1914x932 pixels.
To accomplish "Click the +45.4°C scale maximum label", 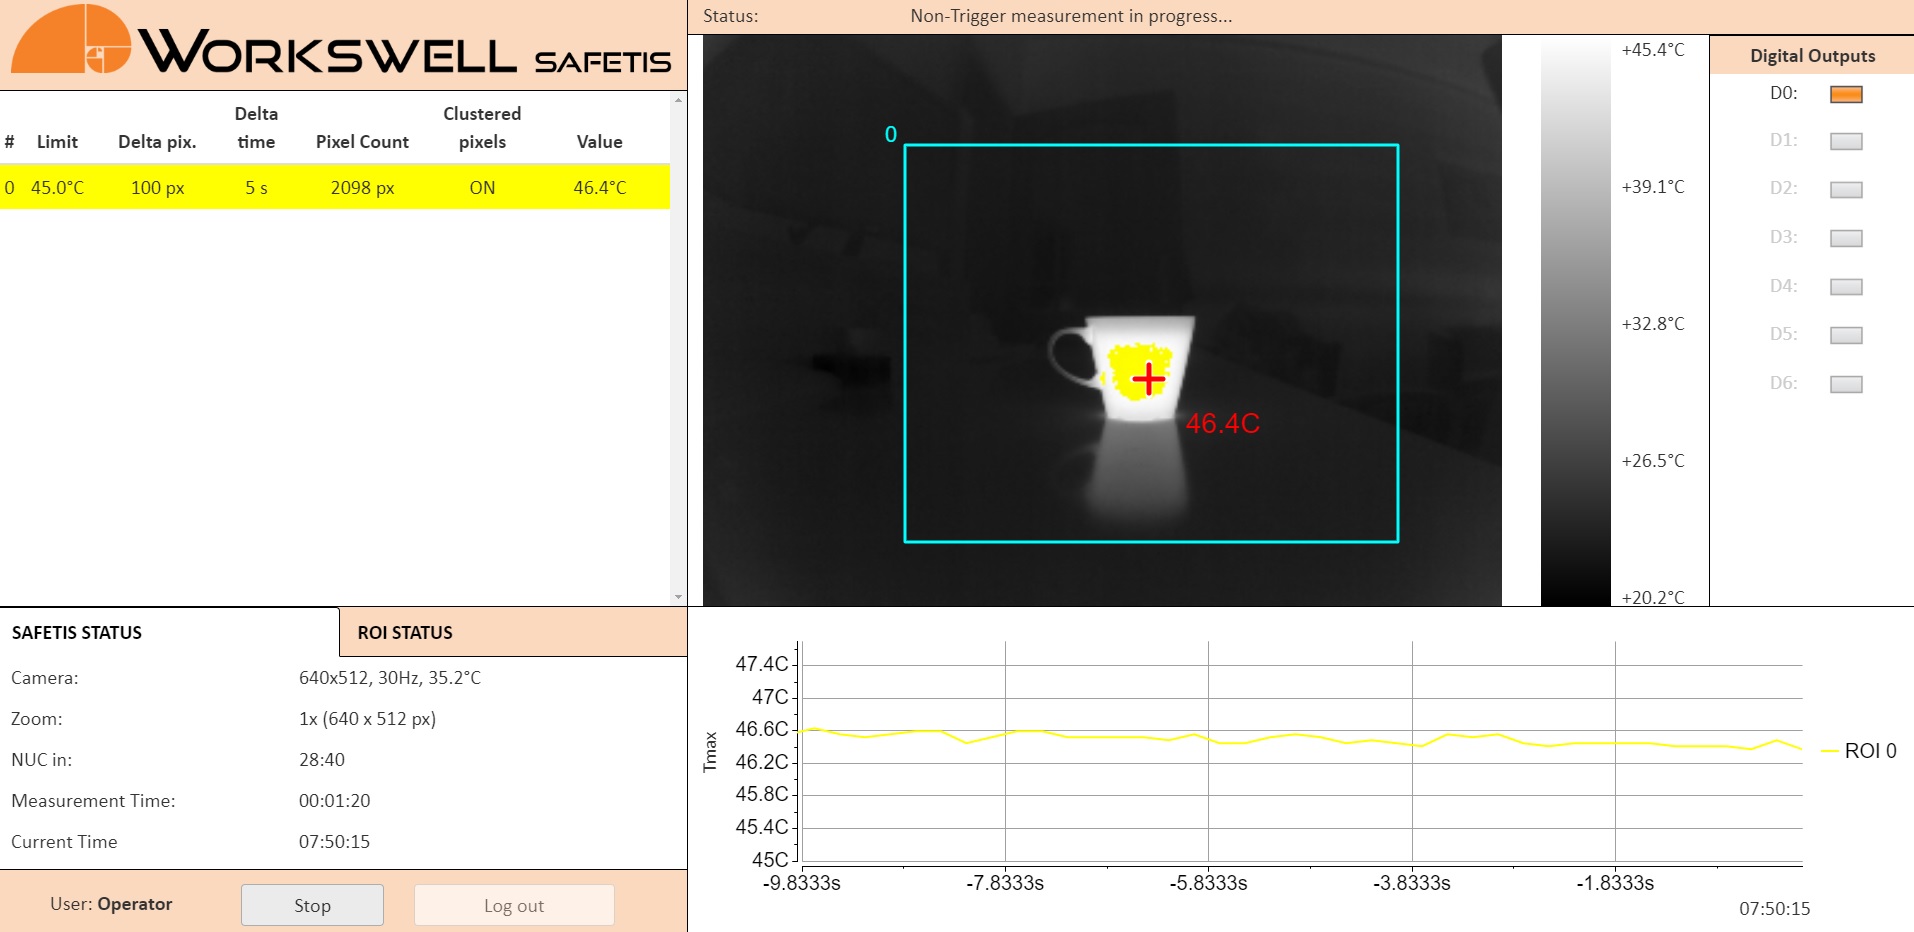I will (x=1653, y=50).
